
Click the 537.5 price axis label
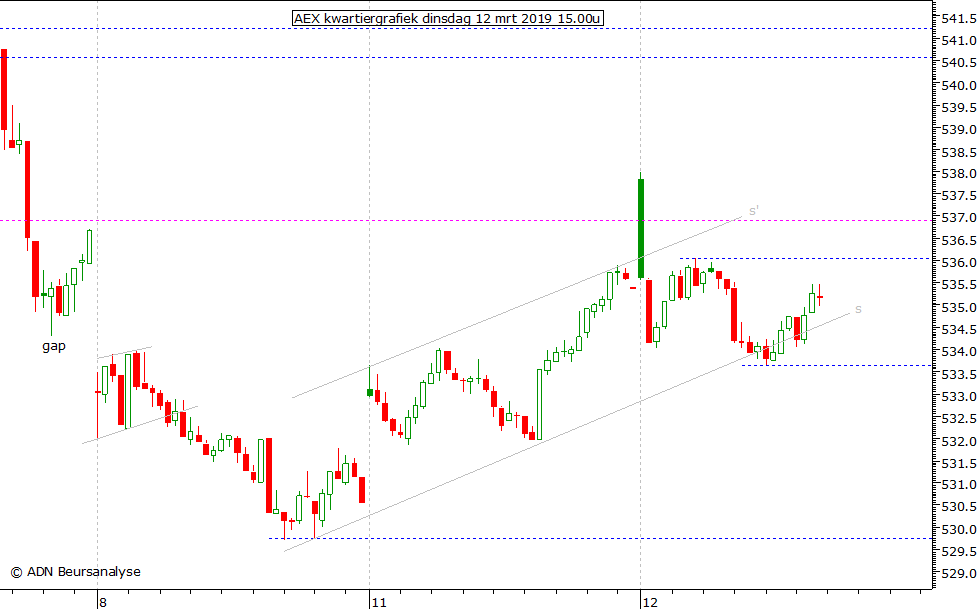click(959, 196)
